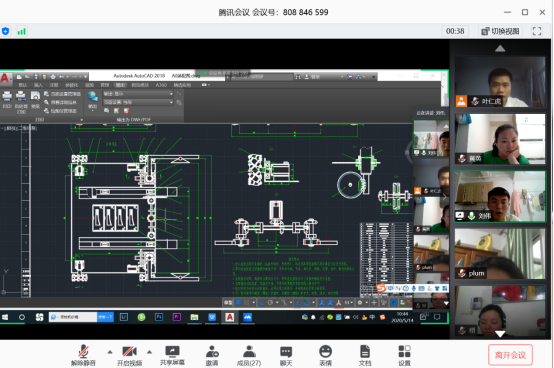Screen dimensions: 554x368
Task: Expand the 打印 panel launcher arrow
Action: point(82,120)
